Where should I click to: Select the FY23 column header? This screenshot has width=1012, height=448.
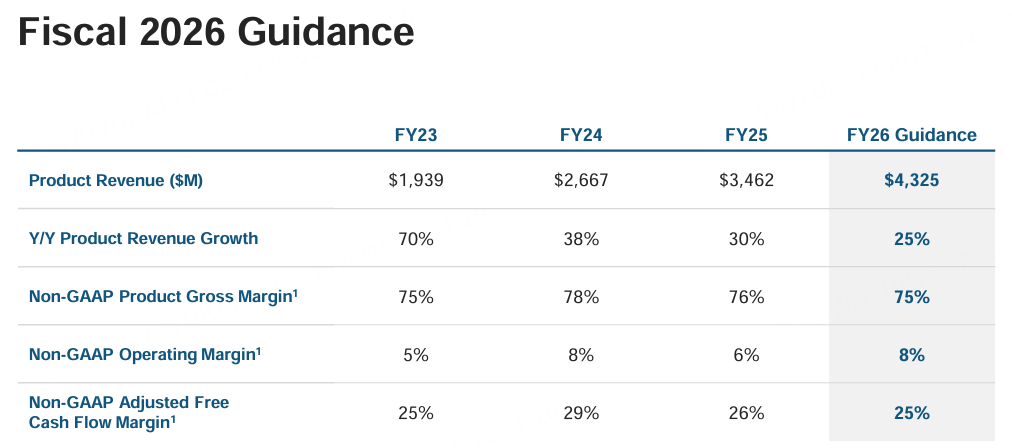point(415,135)
